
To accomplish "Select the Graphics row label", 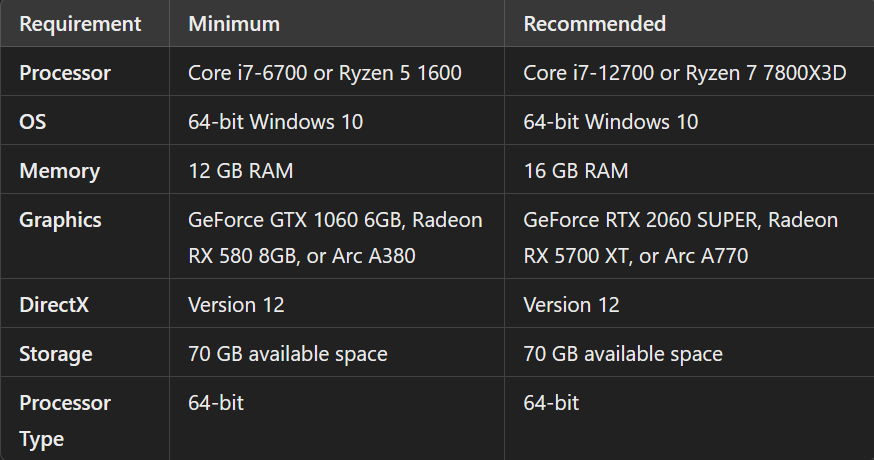I will tap(60, 220).
